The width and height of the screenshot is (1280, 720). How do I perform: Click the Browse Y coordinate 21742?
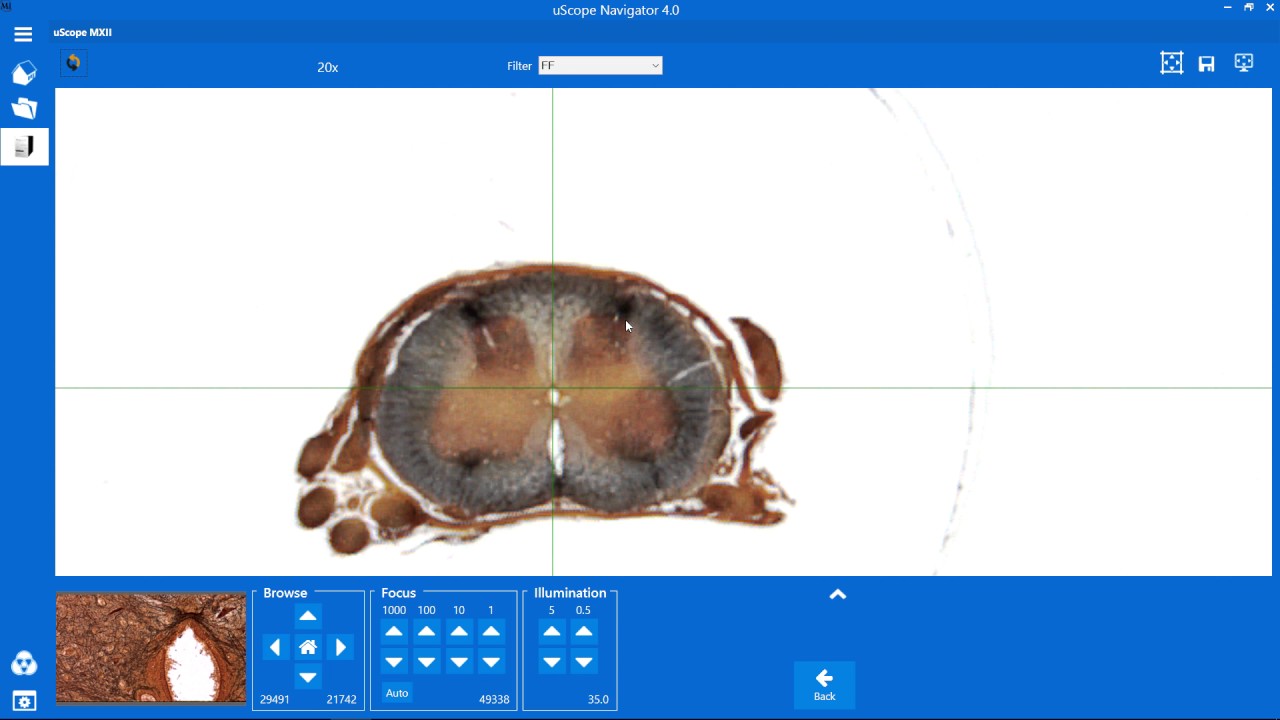pos(341,700)
